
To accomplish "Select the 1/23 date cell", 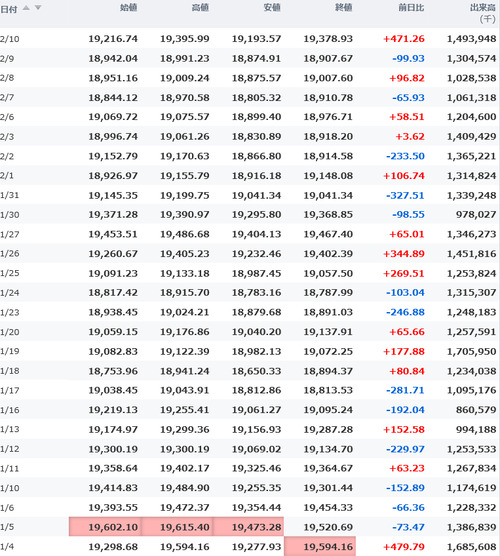I will [x=10, y=312].
